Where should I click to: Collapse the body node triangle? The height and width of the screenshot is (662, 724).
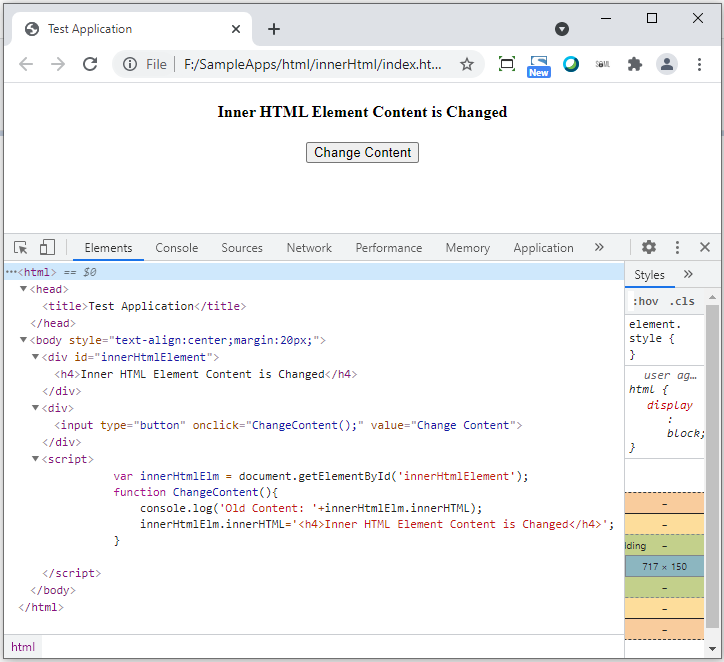(23, 340)
